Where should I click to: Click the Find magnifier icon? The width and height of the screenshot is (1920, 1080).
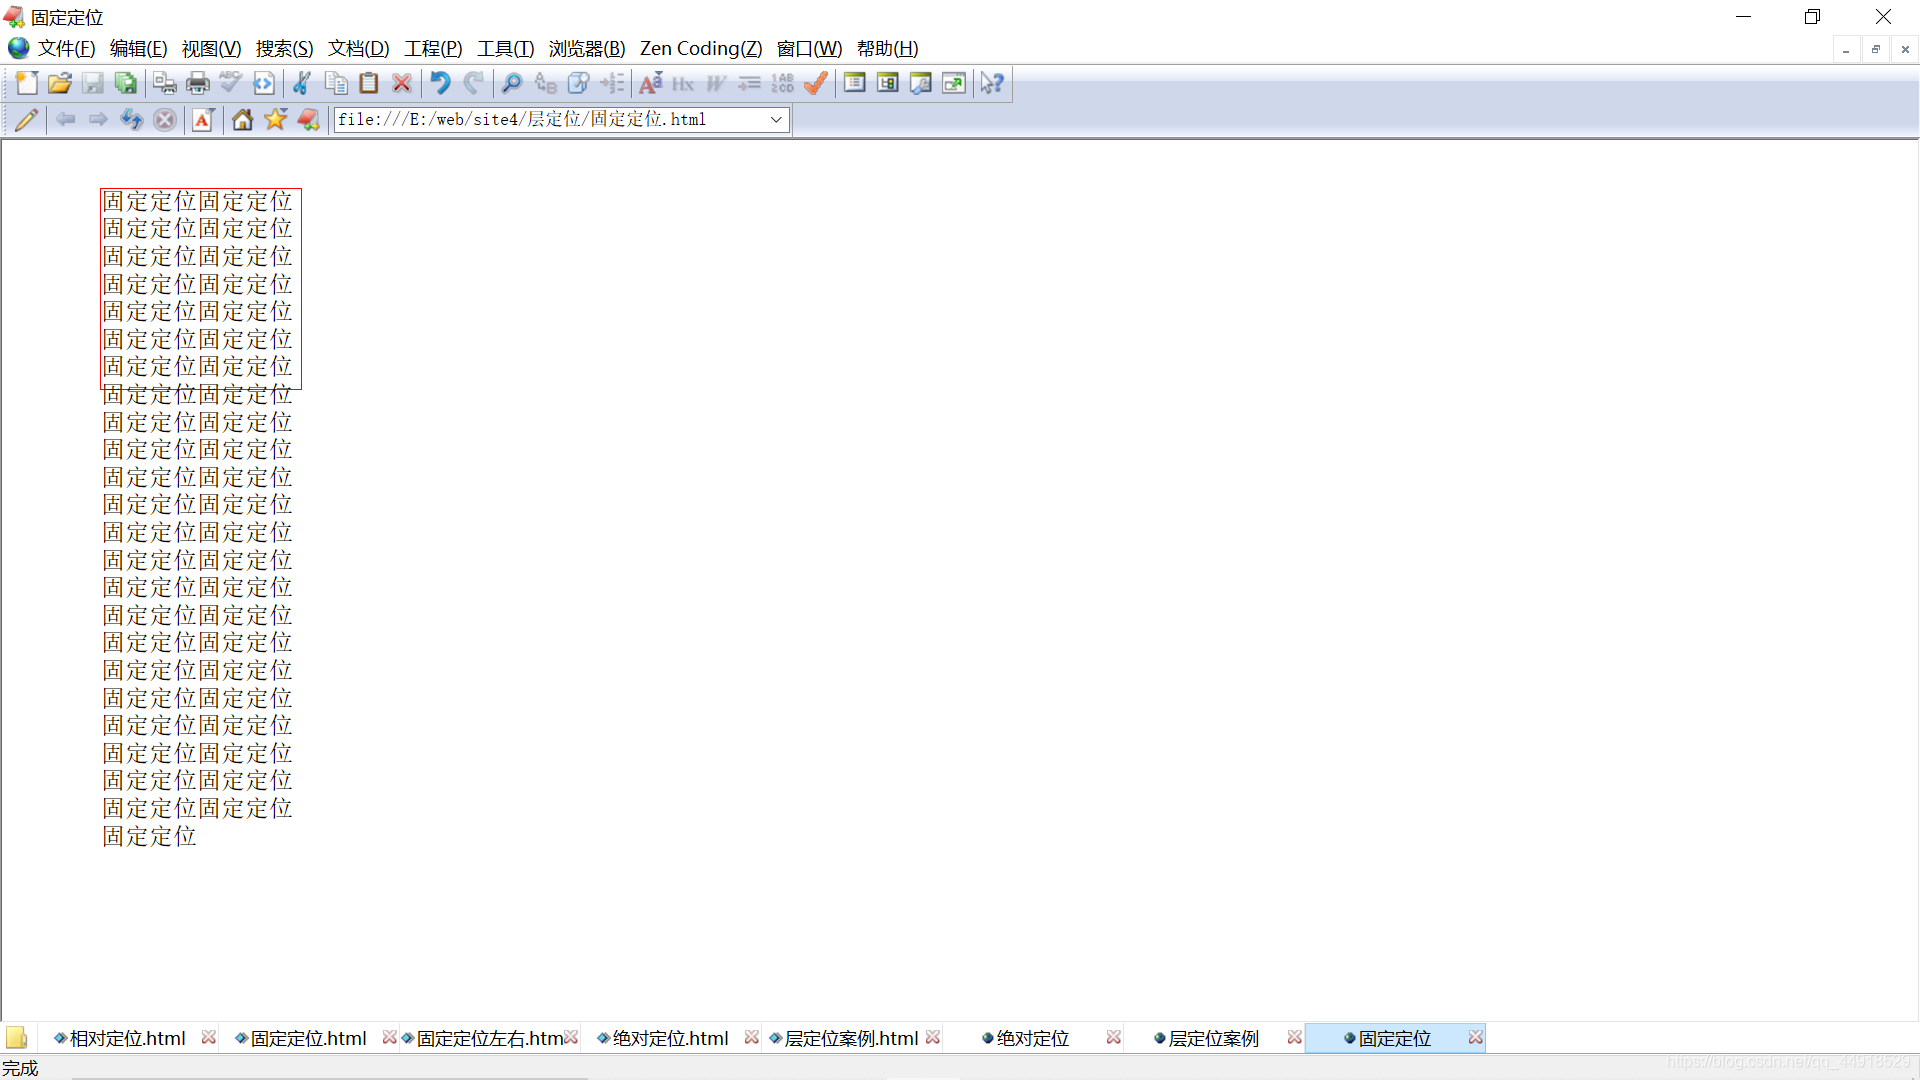pyautogui.click(x=512, y=84)
